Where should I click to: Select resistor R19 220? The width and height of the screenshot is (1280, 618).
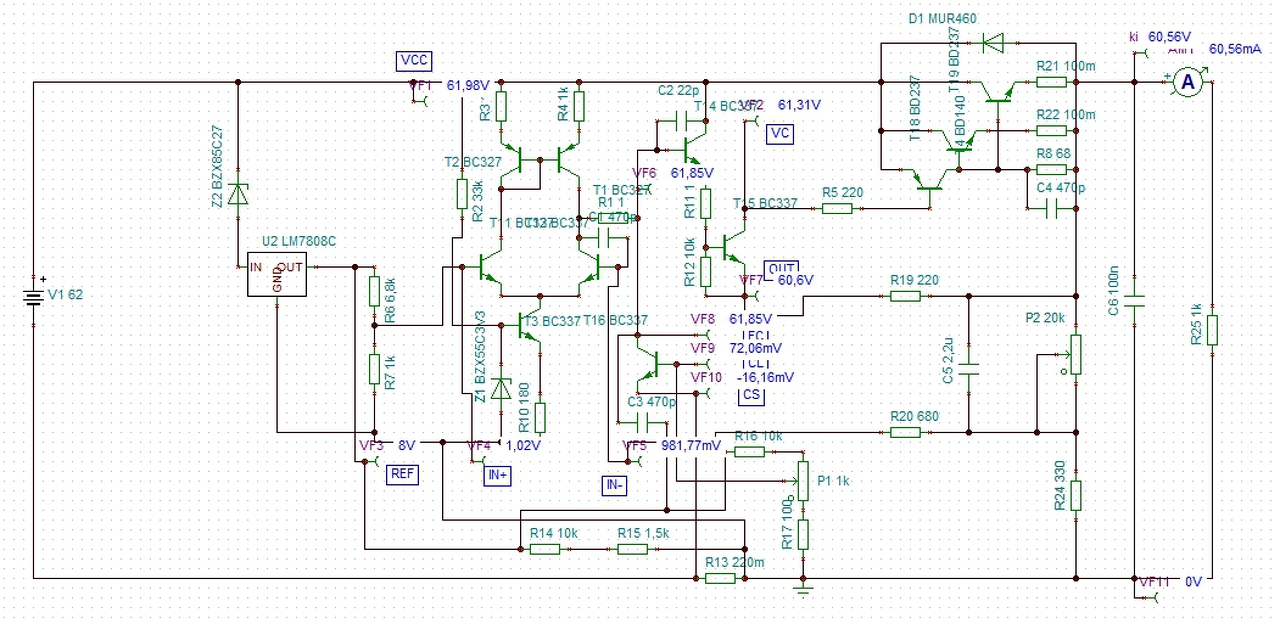coord(906,296)
